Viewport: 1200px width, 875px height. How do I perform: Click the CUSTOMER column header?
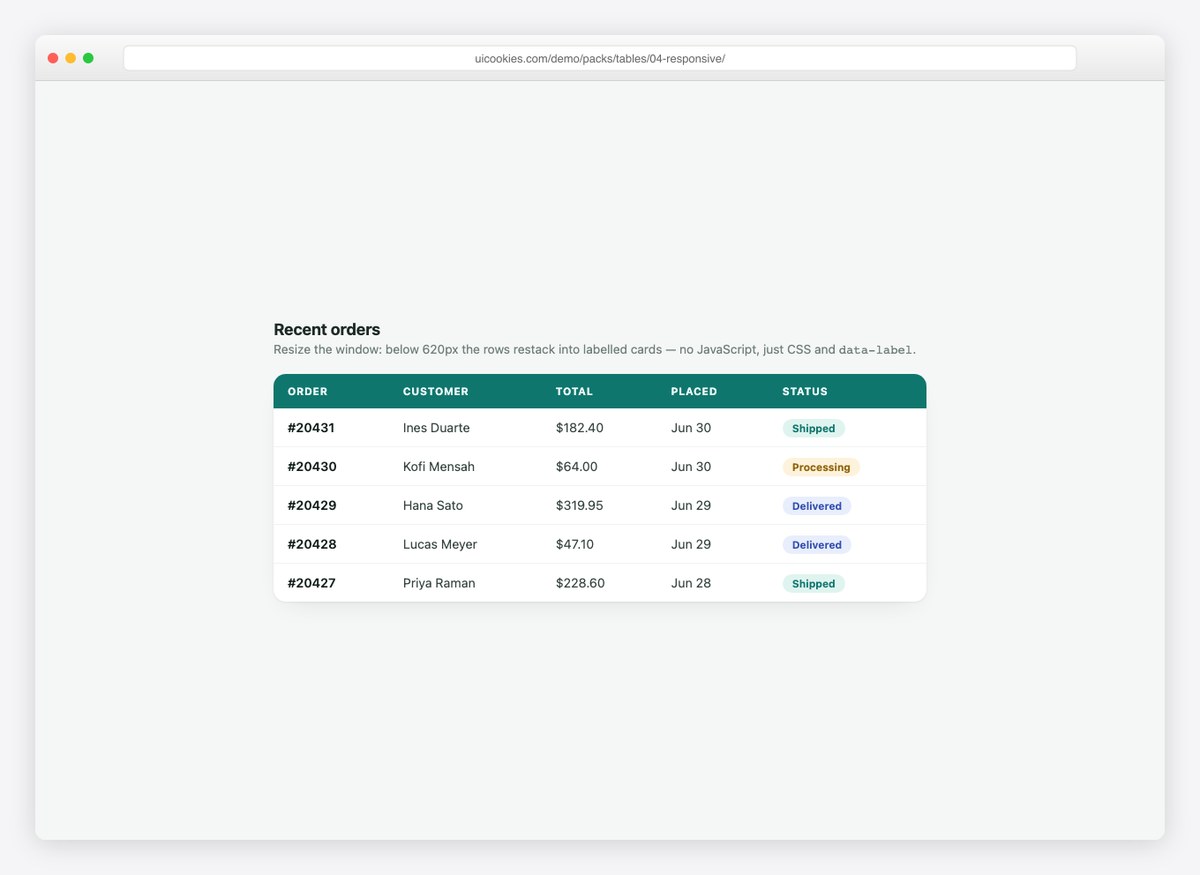435,392
